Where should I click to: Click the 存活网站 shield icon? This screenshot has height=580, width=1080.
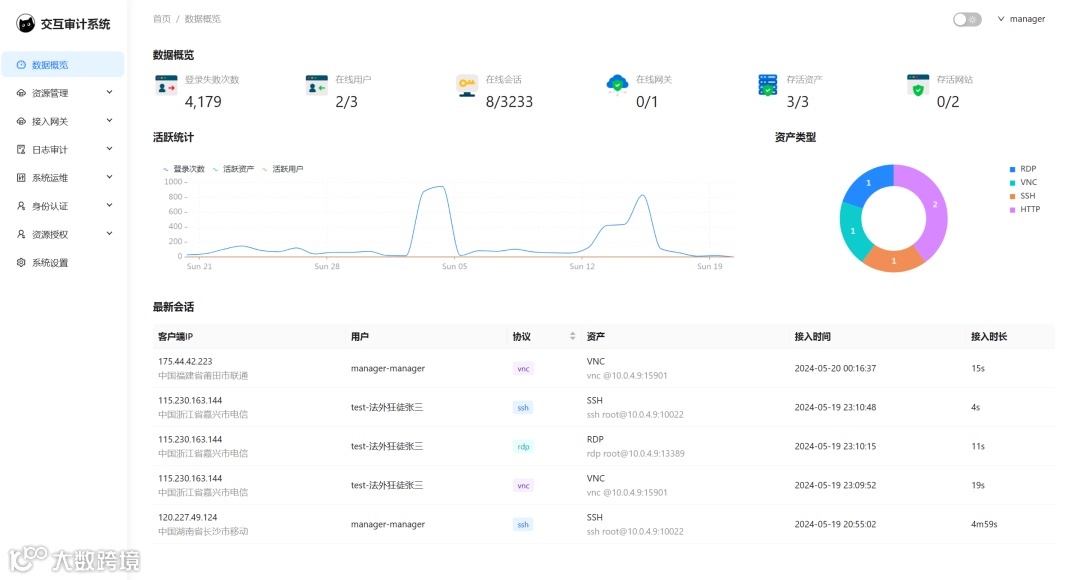tap(917, 85)
